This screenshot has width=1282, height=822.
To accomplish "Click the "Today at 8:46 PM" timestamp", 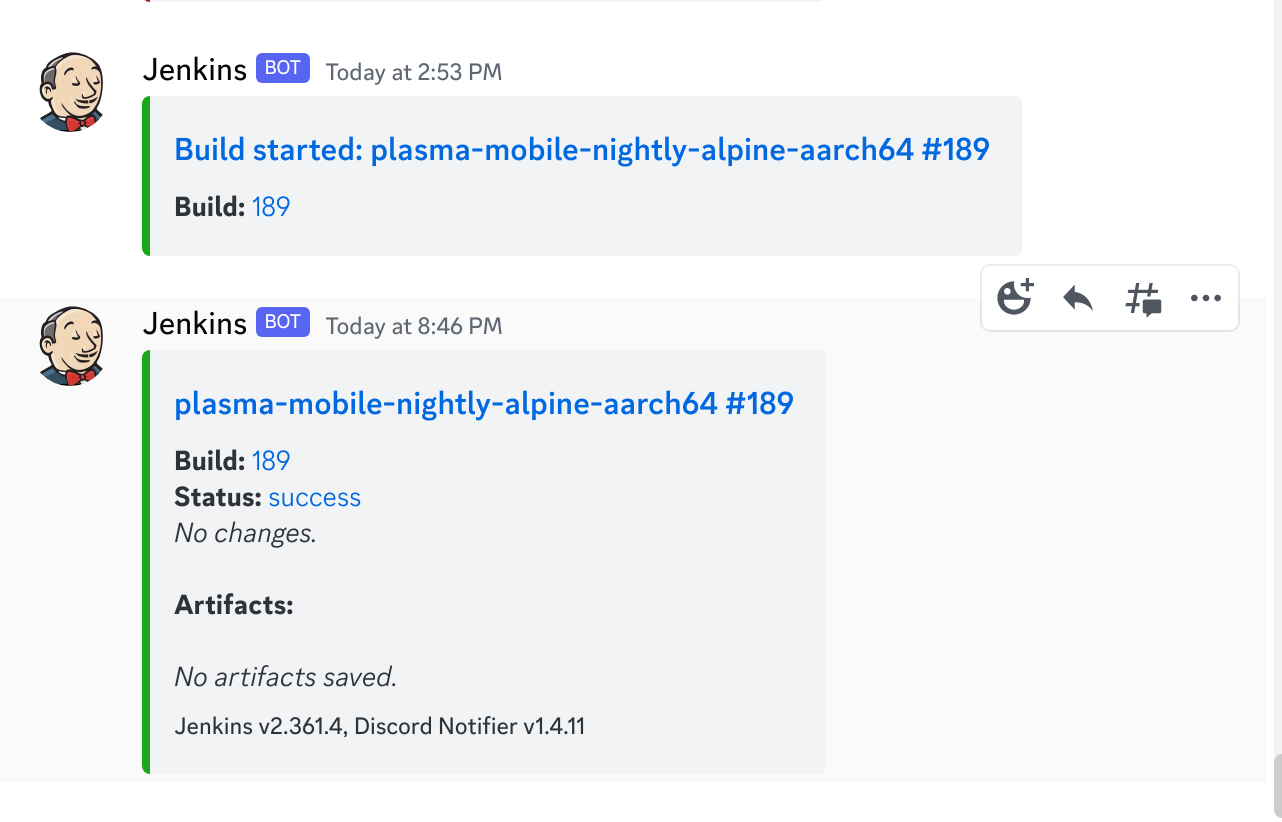I will (414, 326).
